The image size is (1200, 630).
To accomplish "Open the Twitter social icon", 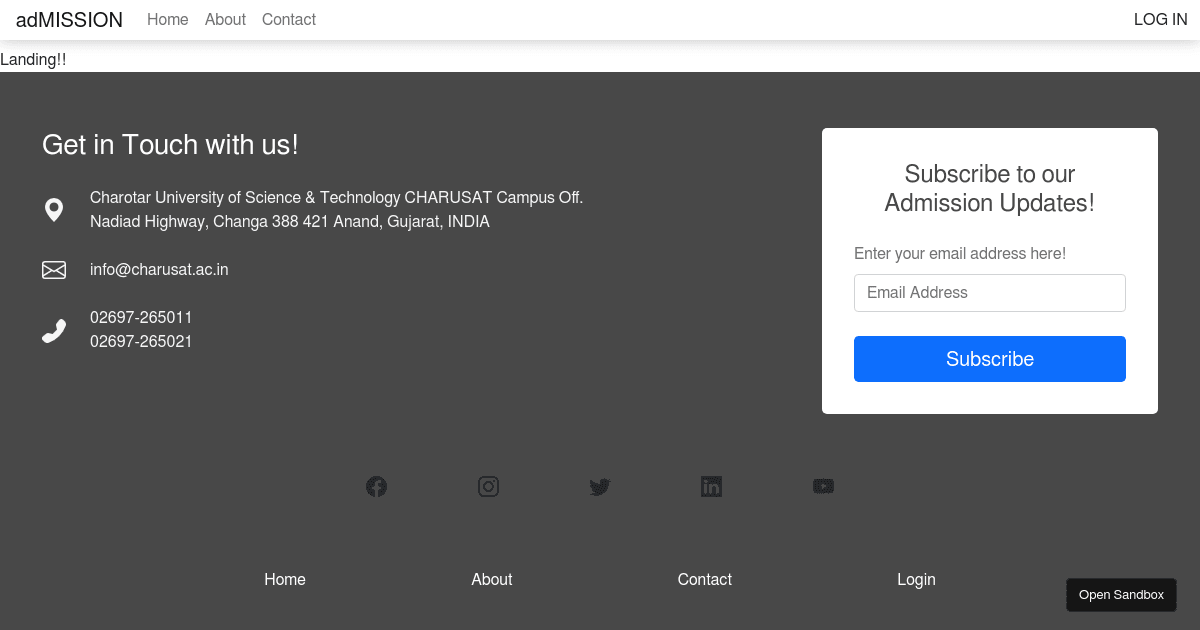I will tap(600, 487).
